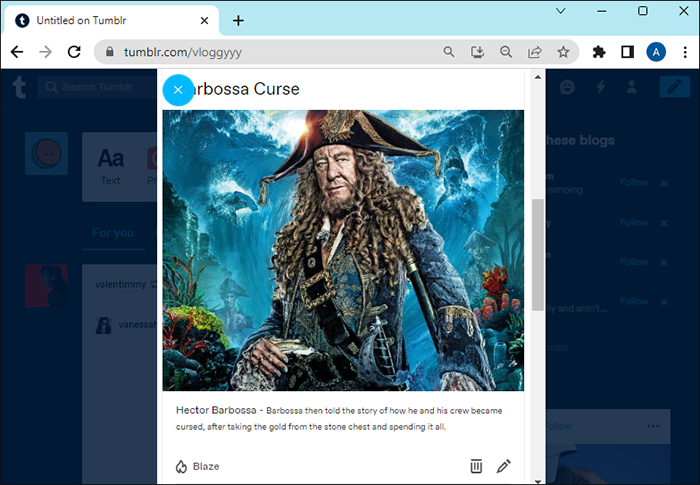Click the valentimmy avatar thumbnail
700x485 pixels.
tap(46, 286)
